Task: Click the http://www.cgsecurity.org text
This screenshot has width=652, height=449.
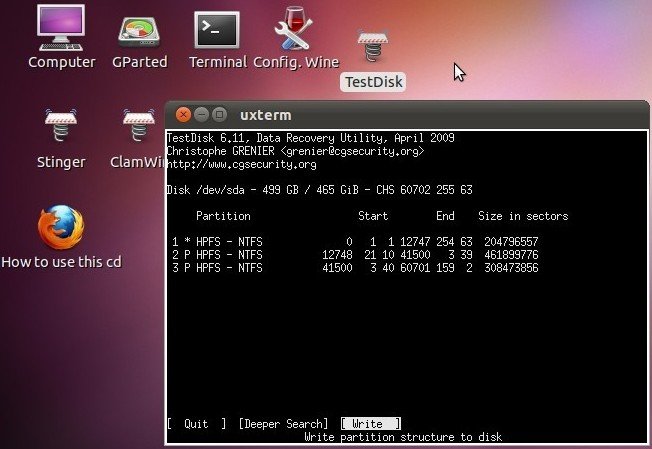Action: (x=242, y=164)
